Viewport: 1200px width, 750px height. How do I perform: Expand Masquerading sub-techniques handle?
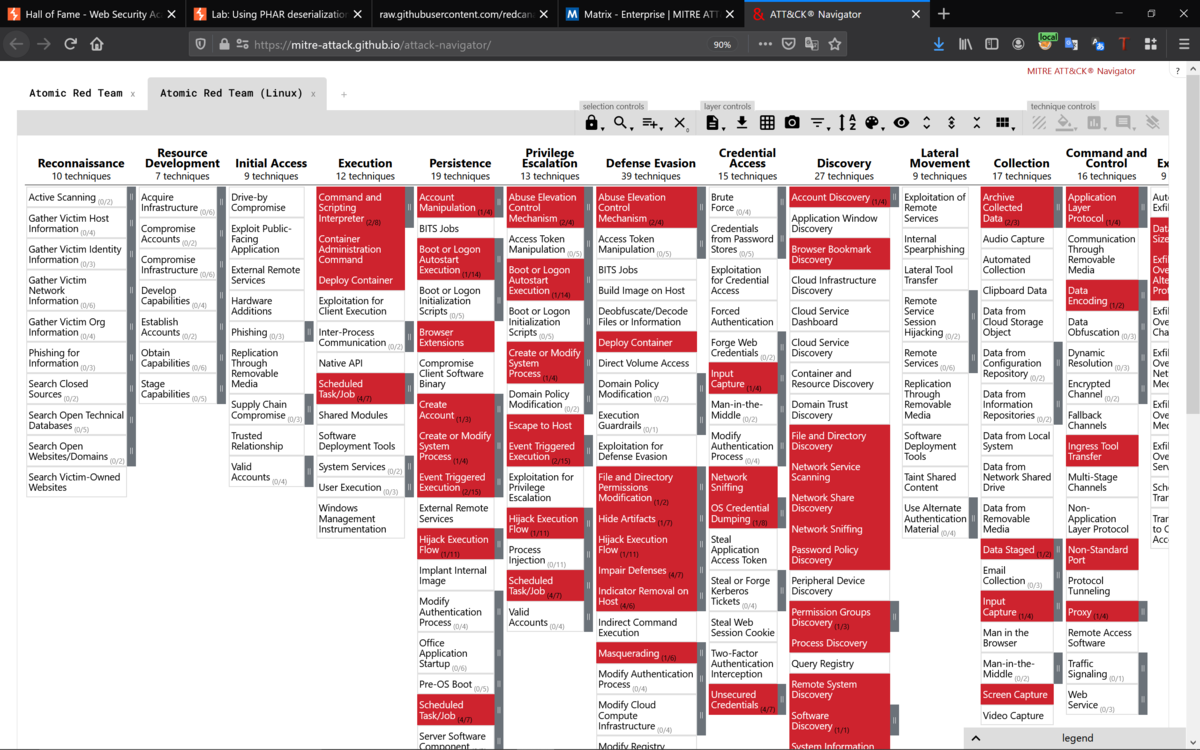pos(702,653)
